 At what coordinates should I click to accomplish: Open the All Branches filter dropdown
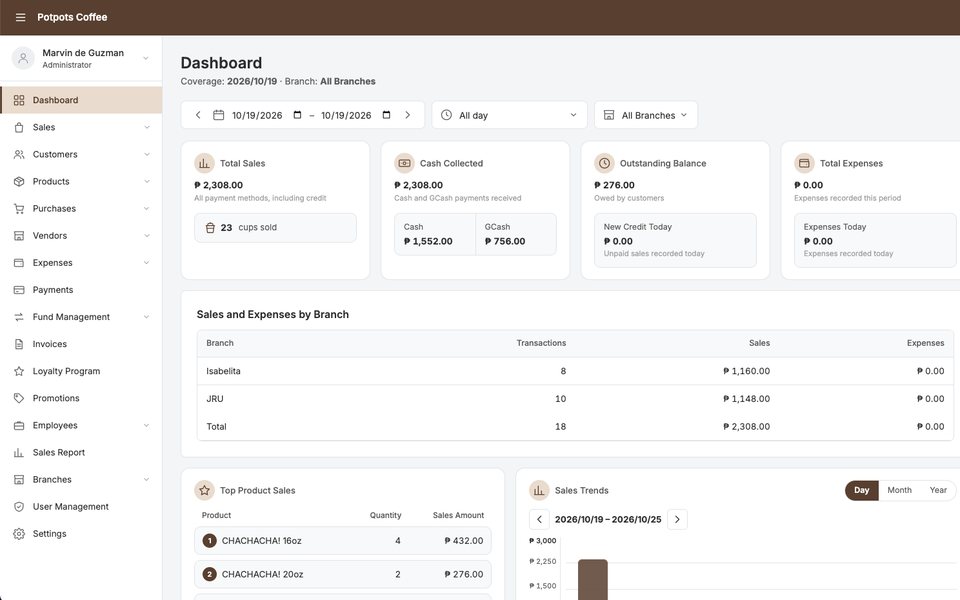646,115
